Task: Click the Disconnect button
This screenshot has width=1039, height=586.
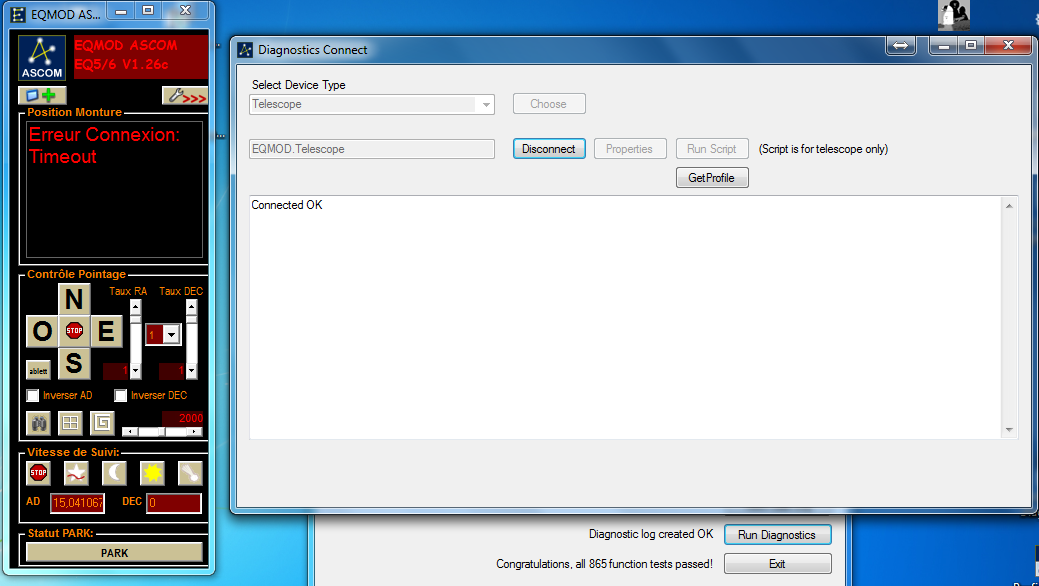Action: click(549, 149)
